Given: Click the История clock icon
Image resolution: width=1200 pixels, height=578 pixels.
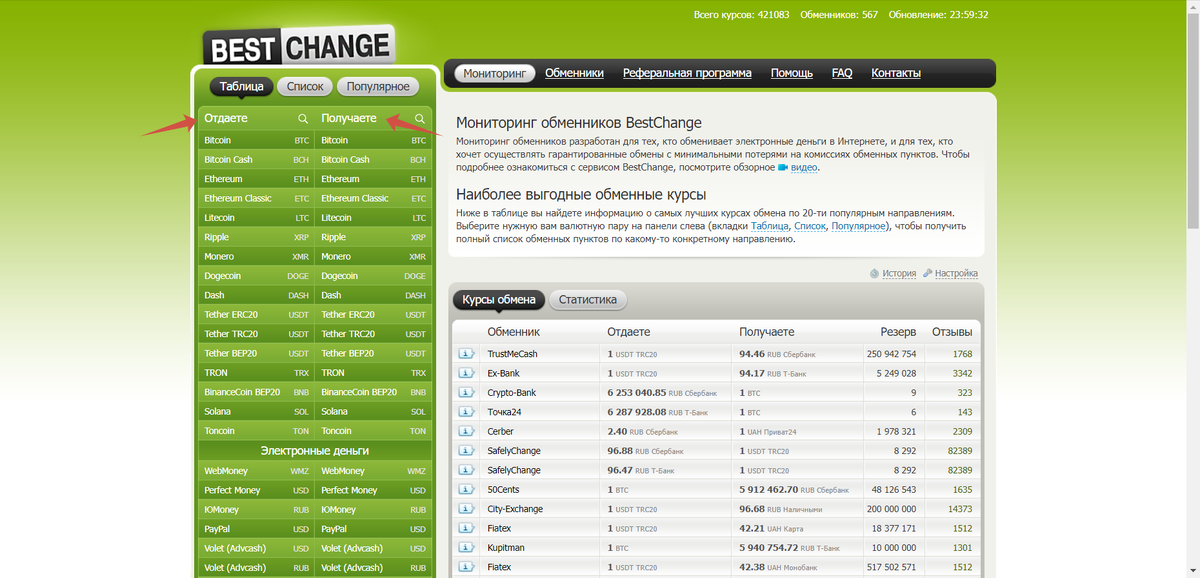Looking at the screenshot, I should point(874,273).
